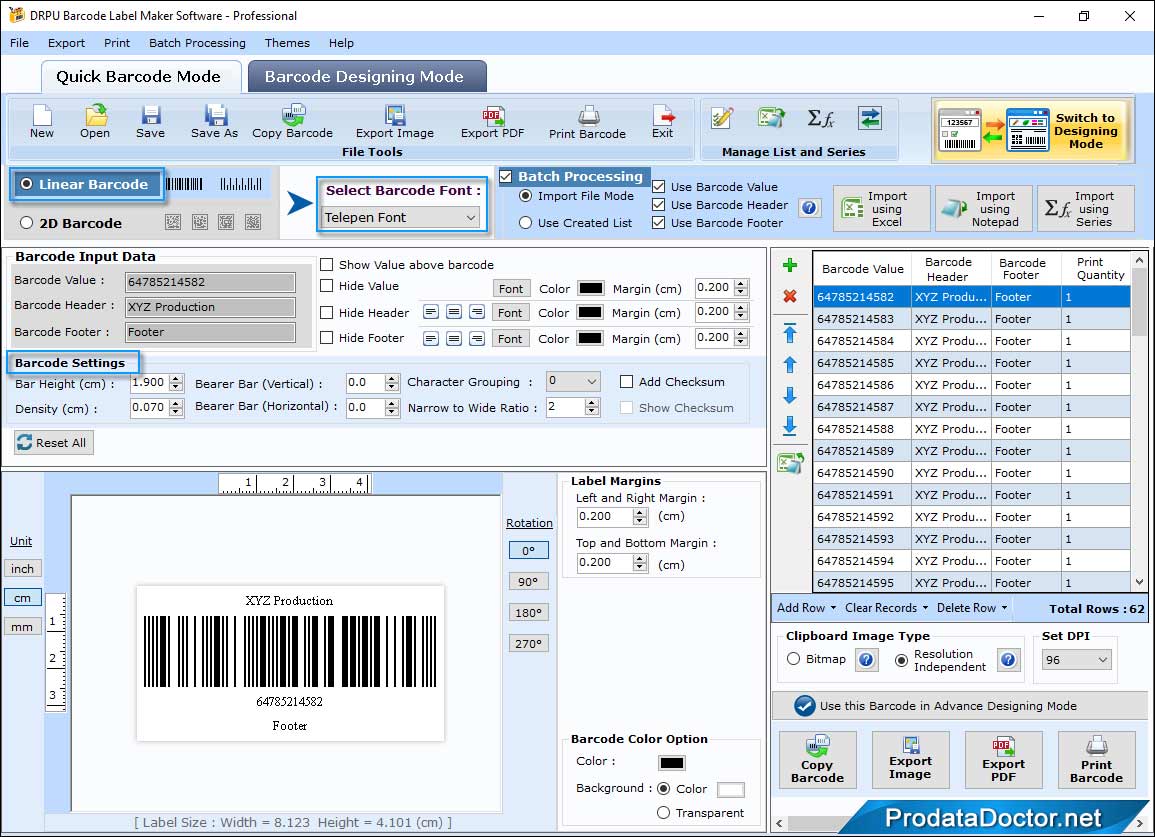This screenshot has height=837, width=1155.
Task: Toggle the Batch Processing checkbox
Action: 506,176
